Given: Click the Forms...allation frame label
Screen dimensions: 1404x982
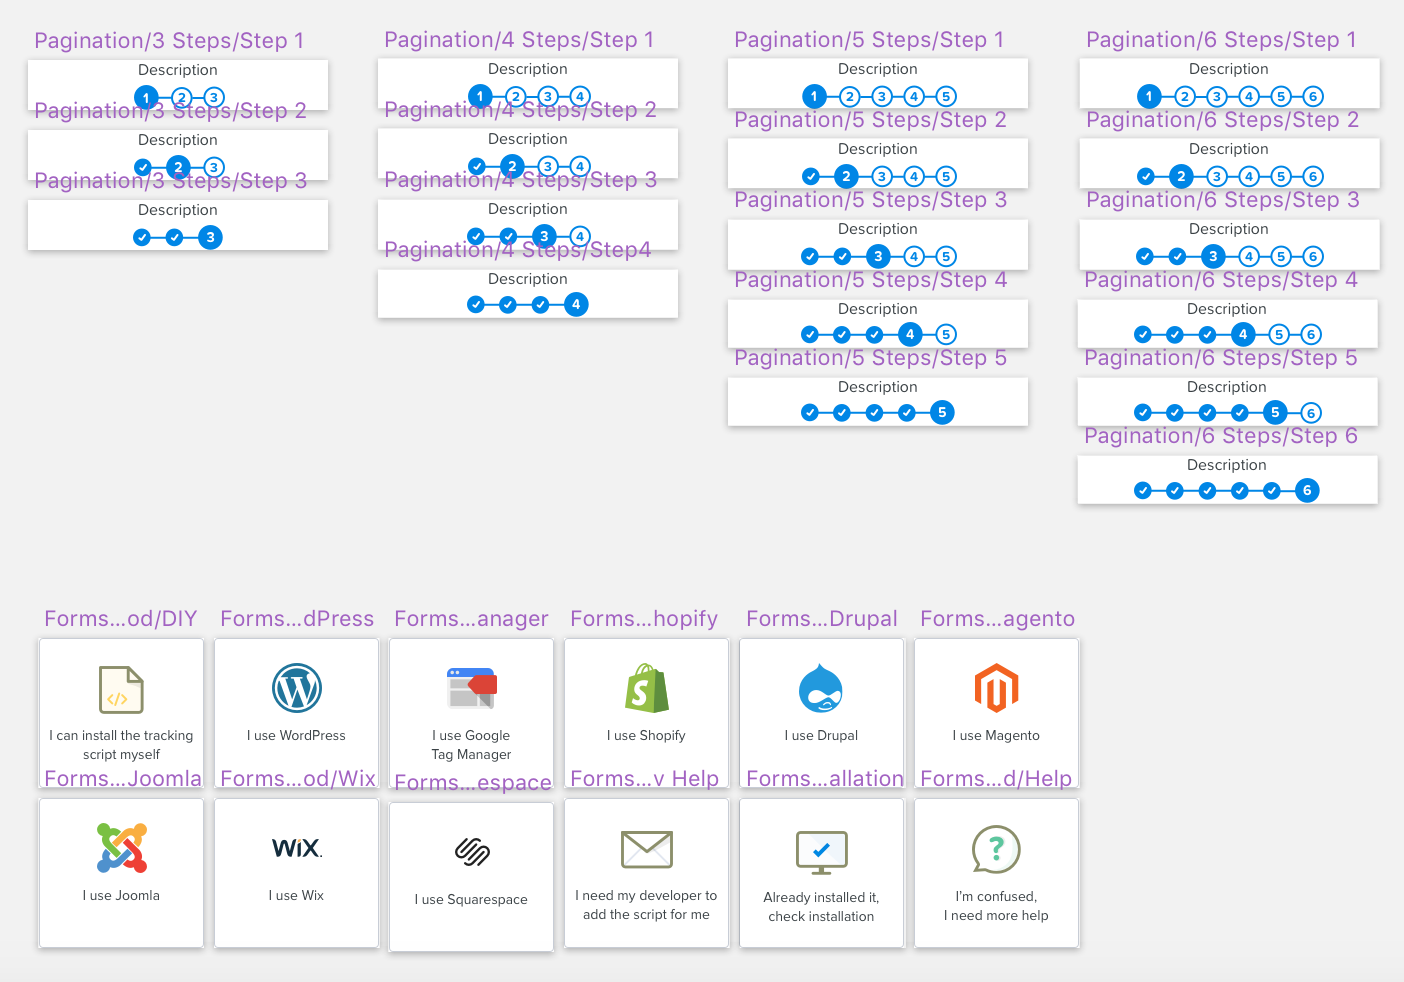Looking at the screenshot, I should [x=825, y=779].
